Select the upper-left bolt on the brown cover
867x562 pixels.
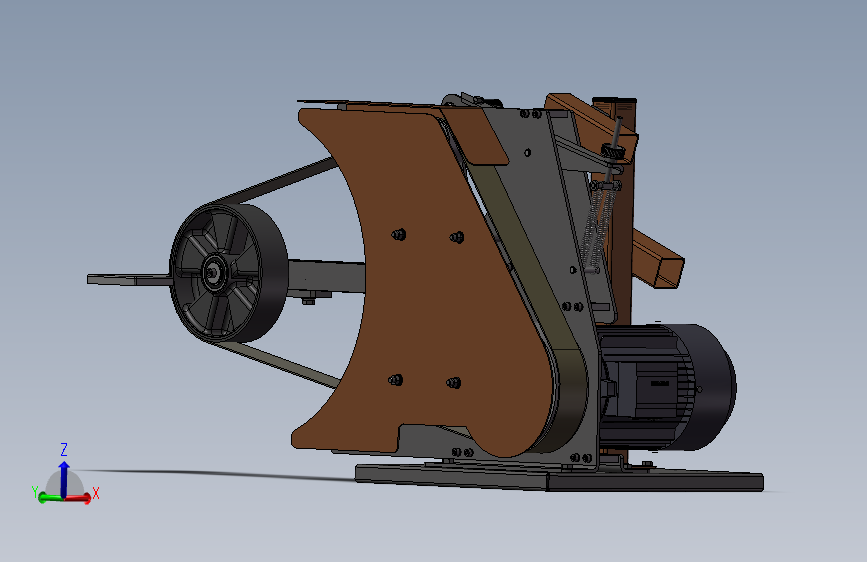(x=398, y=235)
